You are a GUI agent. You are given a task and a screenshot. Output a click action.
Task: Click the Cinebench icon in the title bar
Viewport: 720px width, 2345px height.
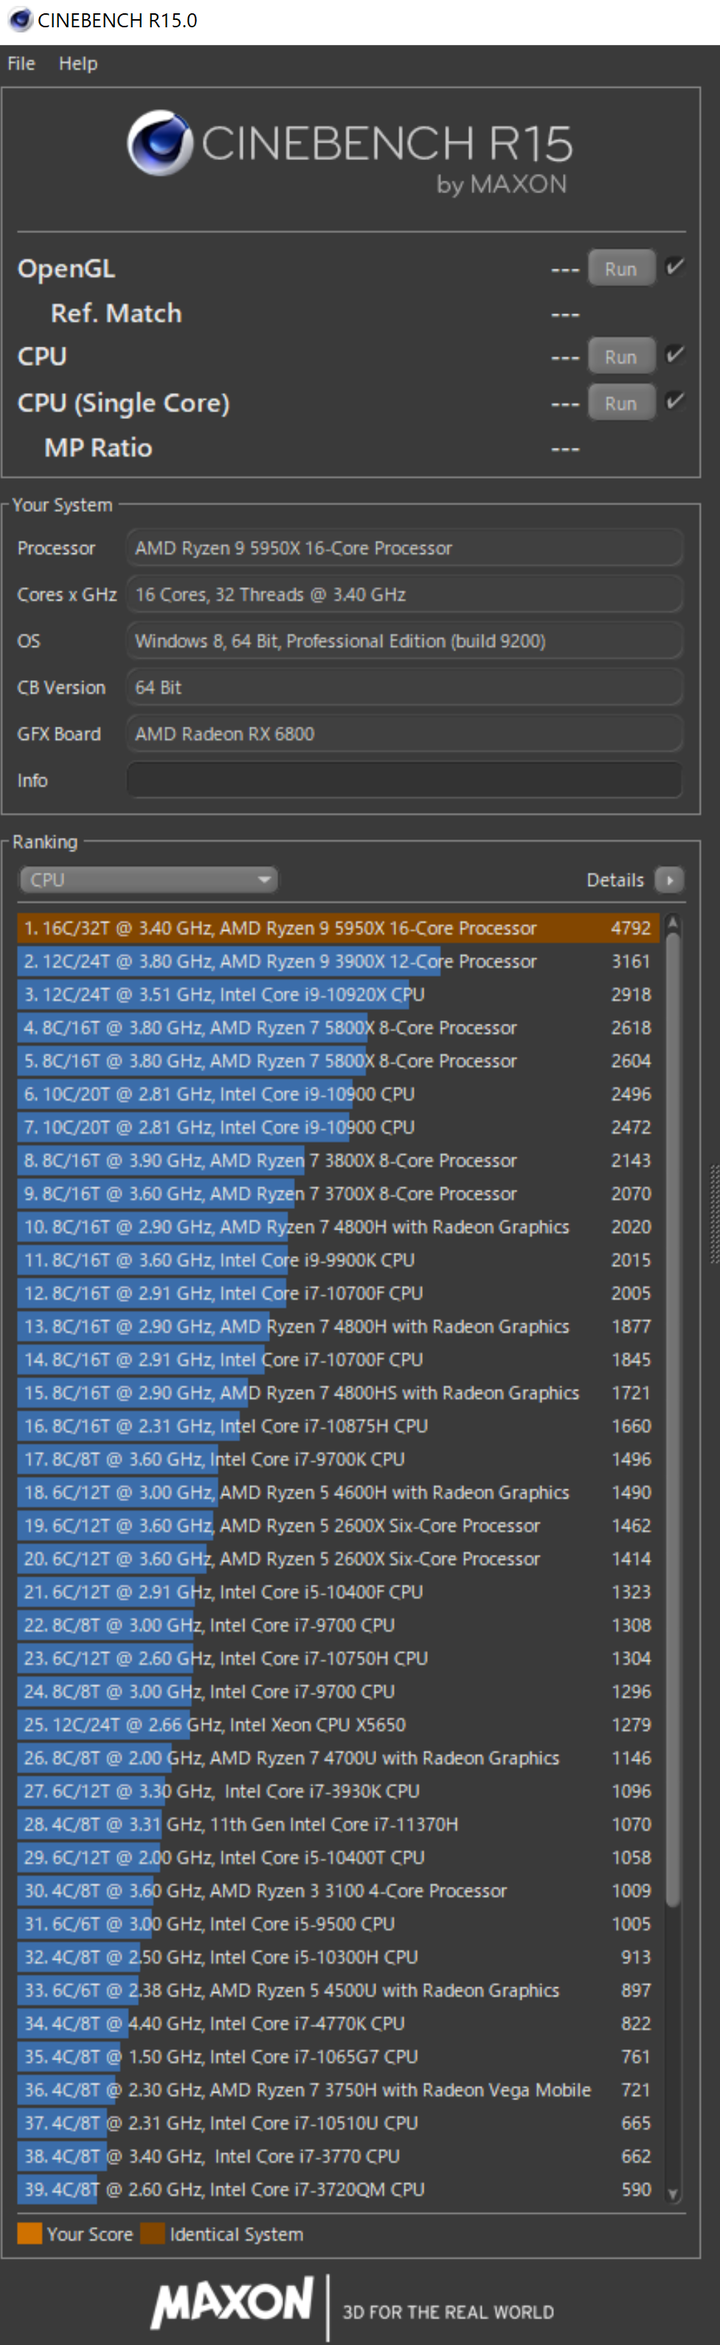[x=20, y=20]
